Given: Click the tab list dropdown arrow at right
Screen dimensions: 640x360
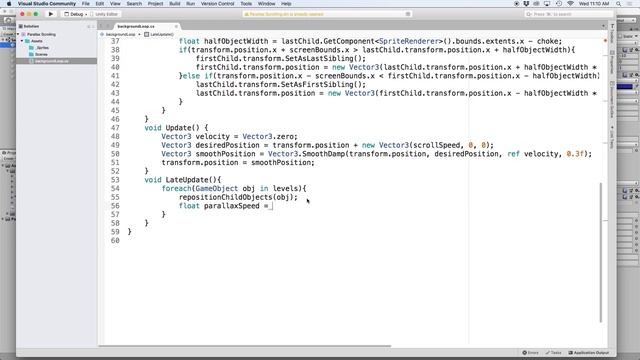Looking at the screenshot, I should click(604, 26).
